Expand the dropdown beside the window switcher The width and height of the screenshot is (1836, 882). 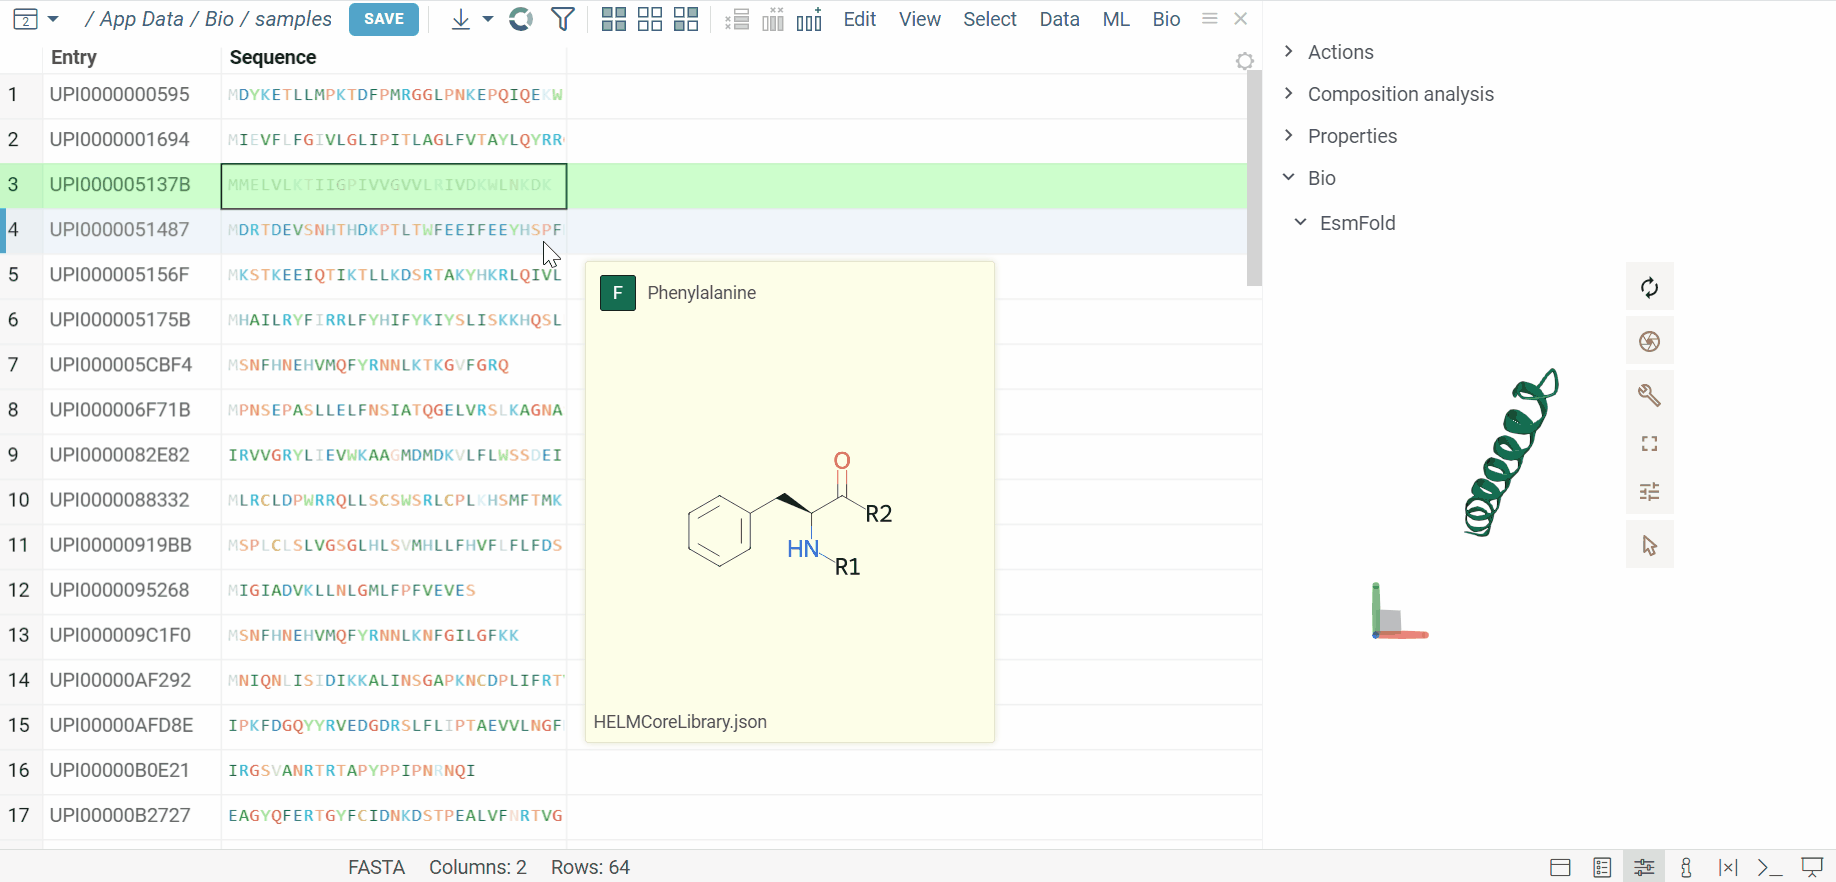click(x=53, y=19)
